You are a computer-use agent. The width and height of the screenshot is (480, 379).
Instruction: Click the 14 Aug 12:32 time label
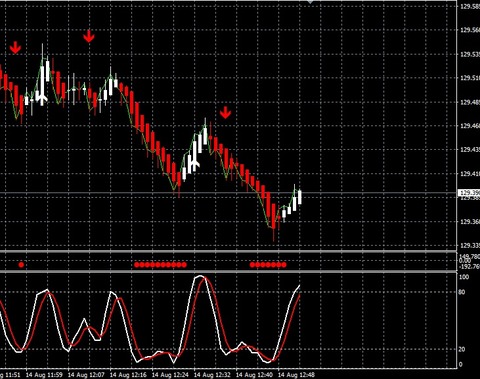(212, 375)
